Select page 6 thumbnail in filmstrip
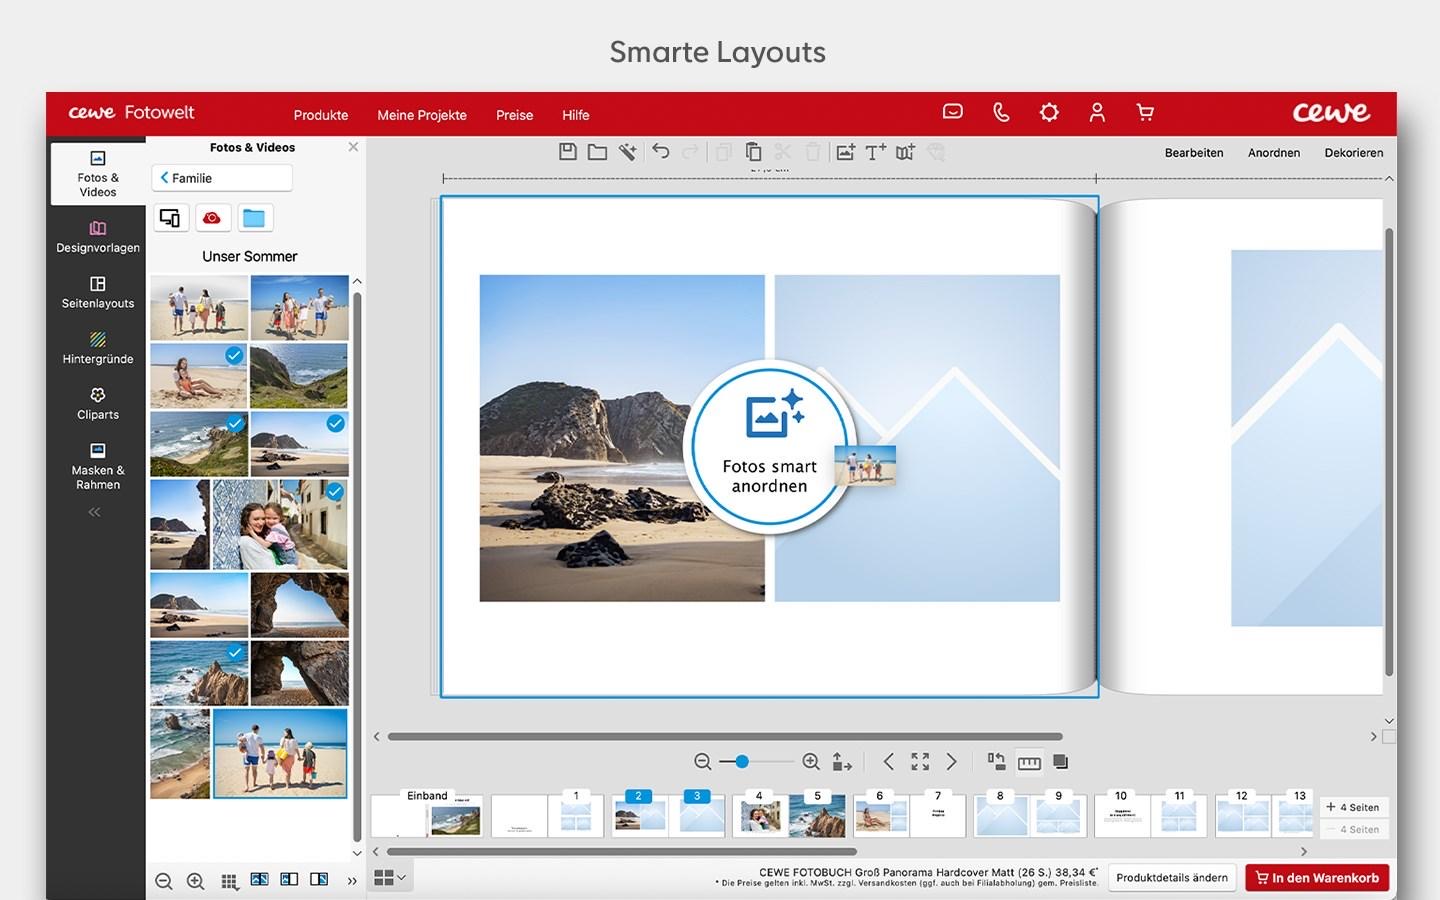 tap(879, 815)
